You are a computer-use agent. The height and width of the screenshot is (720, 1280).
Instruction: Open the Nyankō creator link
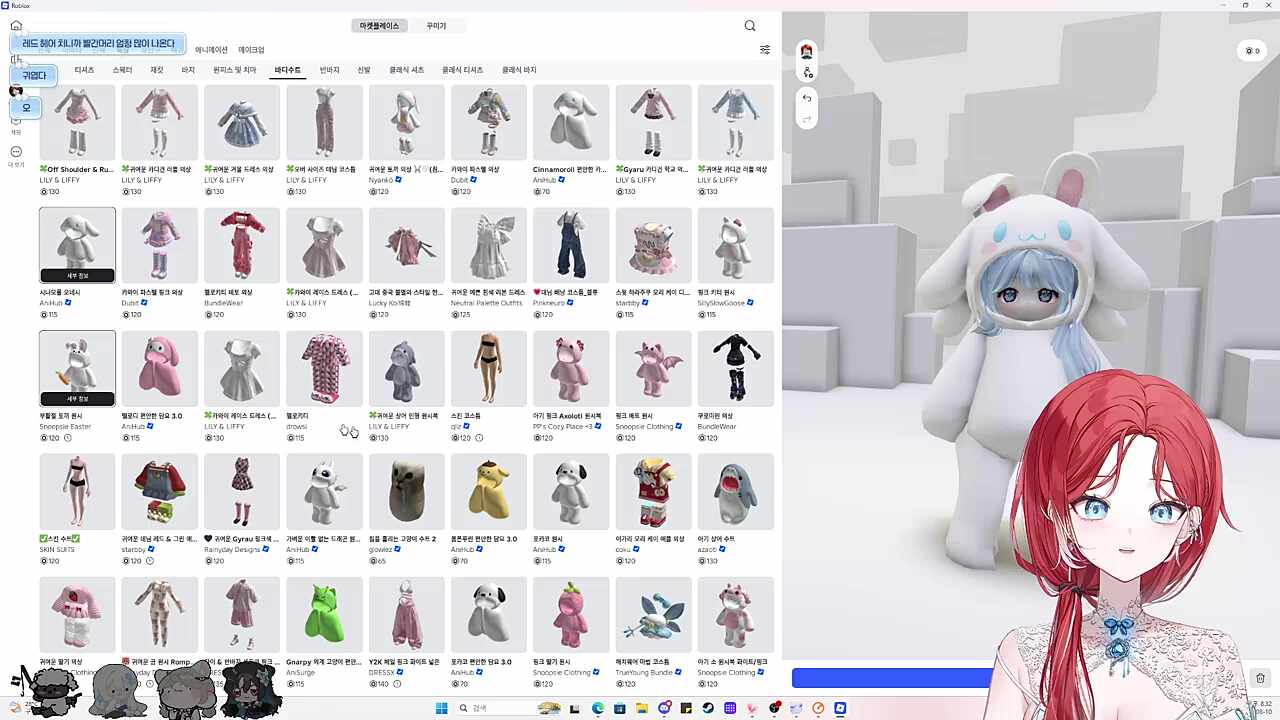(383, 180)
